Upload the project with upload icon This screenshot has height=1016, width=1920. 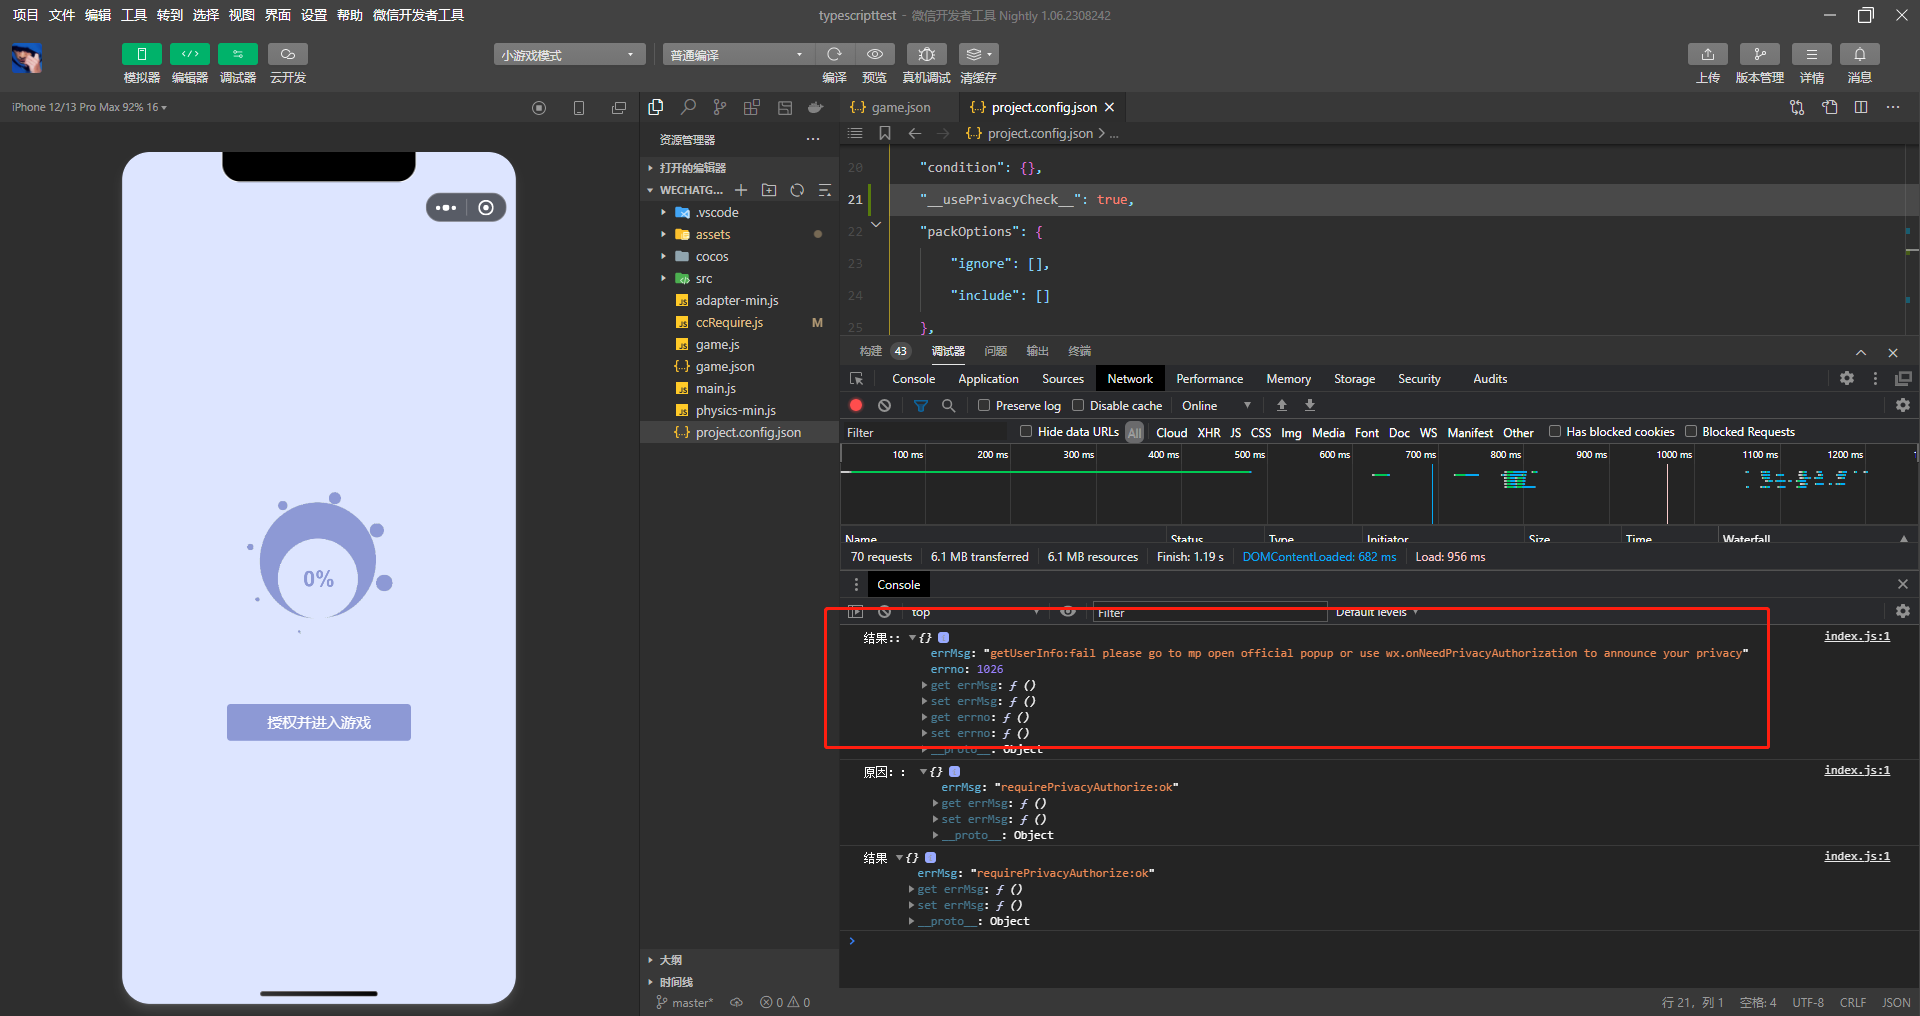[1707, 54]
